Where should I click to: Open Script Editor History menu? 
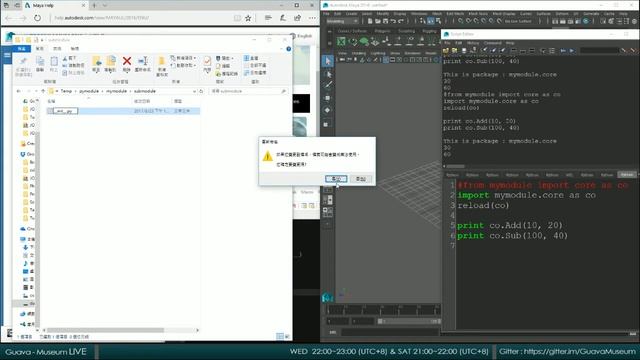(x=473, y=43)
